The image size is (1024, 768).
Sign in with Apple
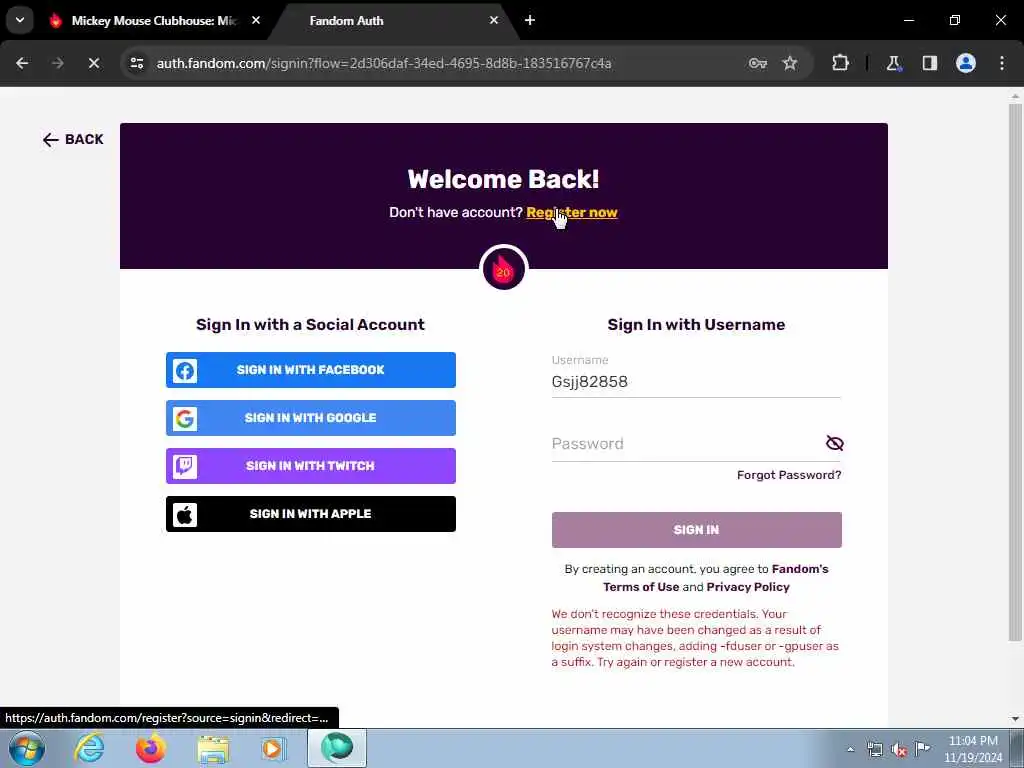pos(311,514)
